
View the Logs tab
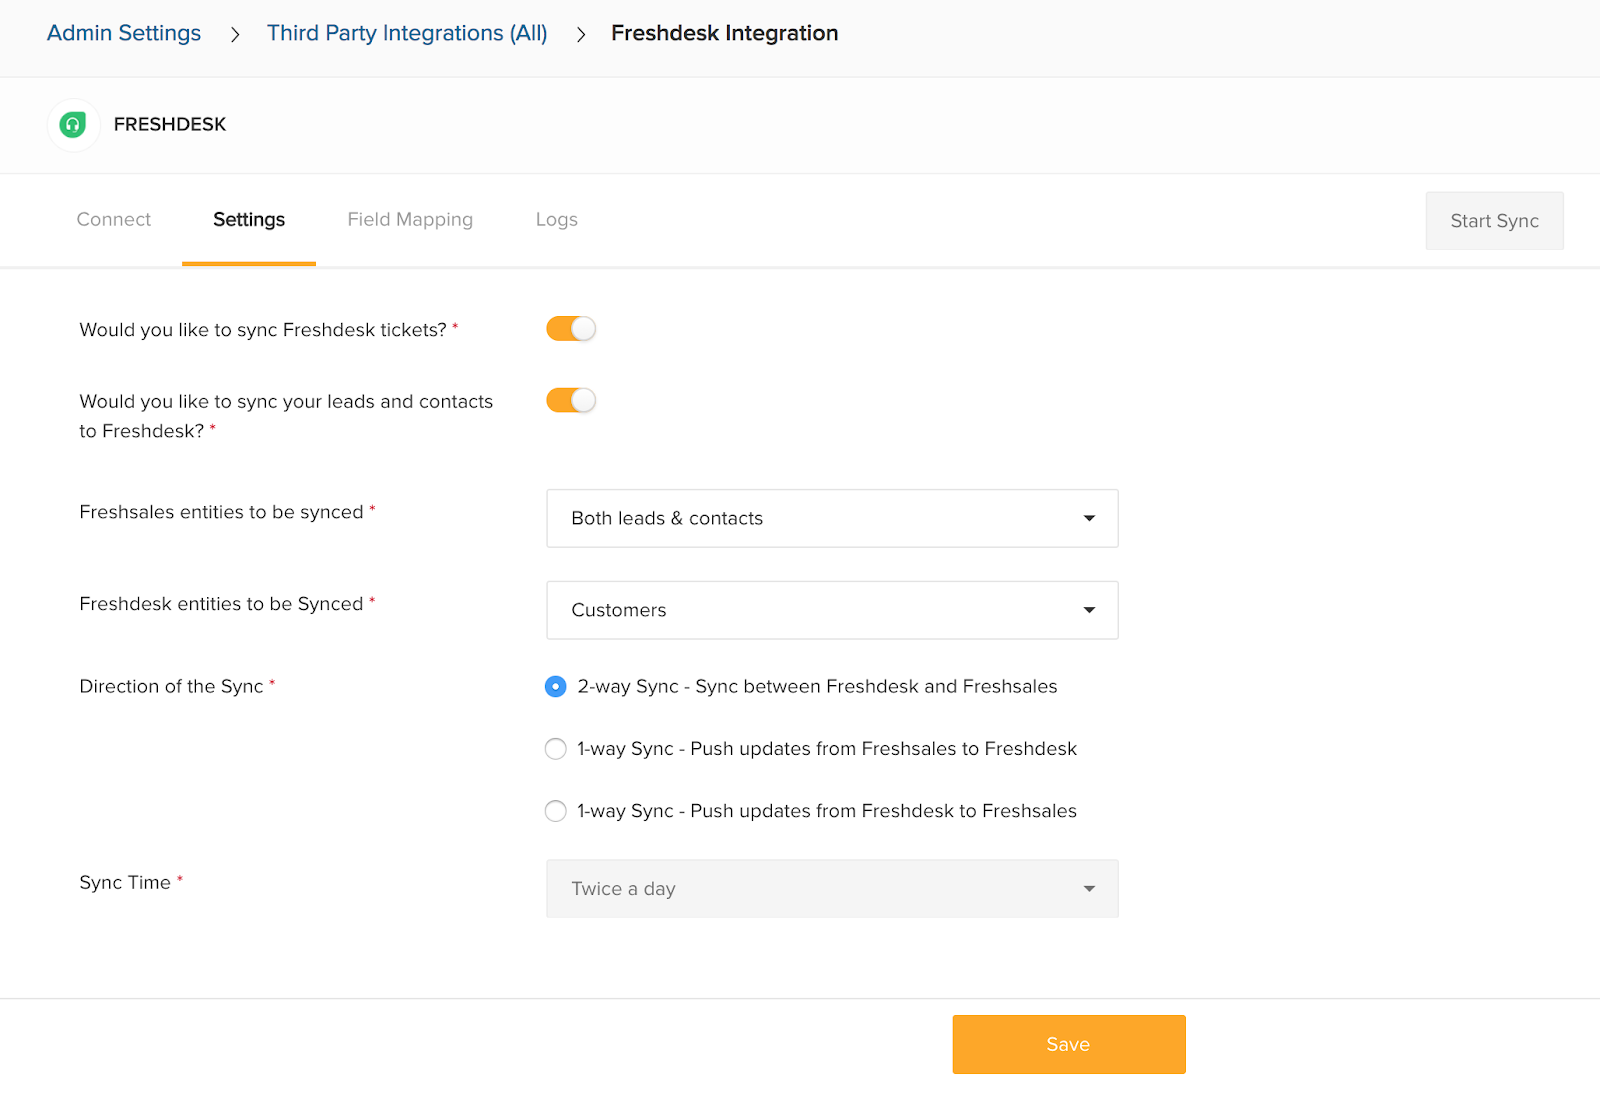[x=557, y=220]
